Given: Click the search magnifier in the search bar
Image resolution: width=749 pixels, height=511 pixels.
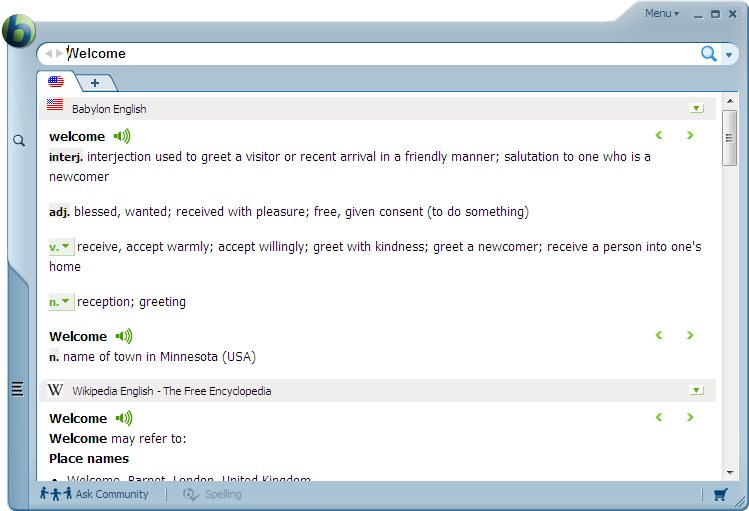Looking at the screenshot, I should tap(708, 54).
